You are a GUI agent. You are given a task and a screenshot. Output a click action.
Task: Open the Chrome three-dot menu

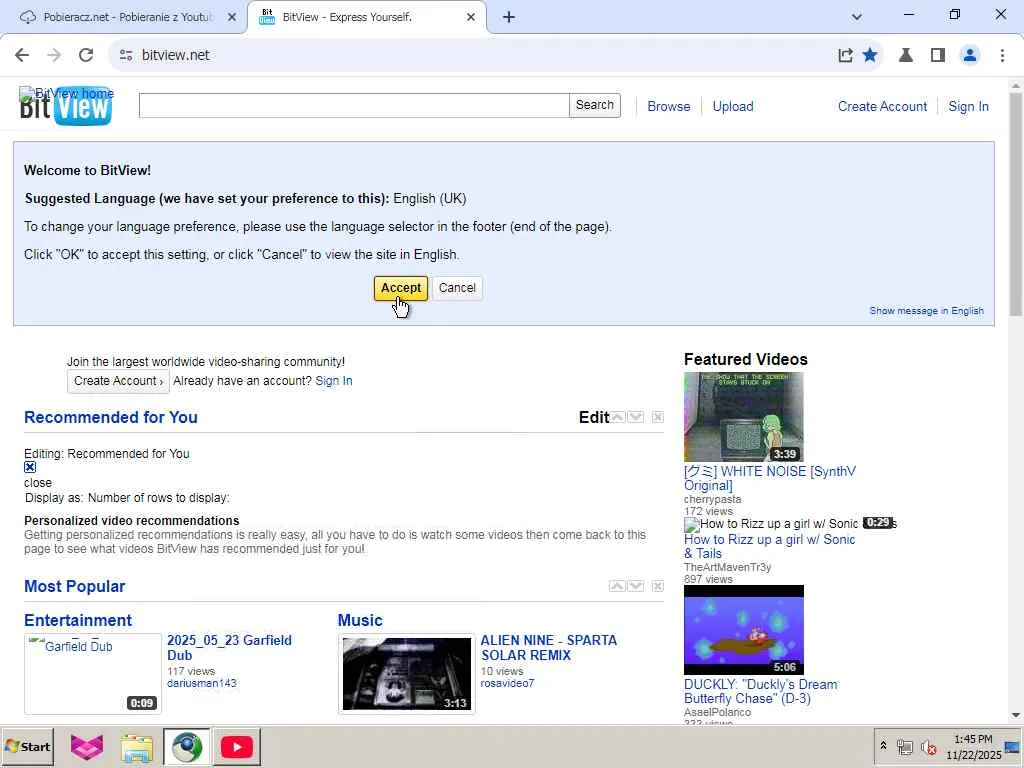click(1002, 56)
